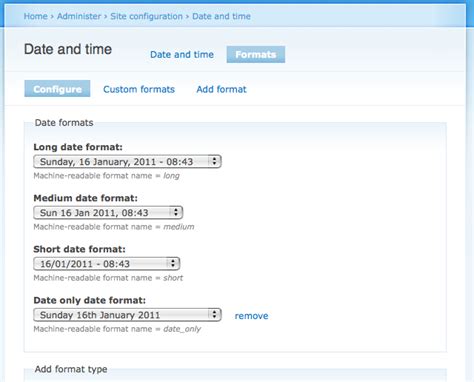
Task: Click the Short date format stepper arrows
Action: [x=173, y=264]
